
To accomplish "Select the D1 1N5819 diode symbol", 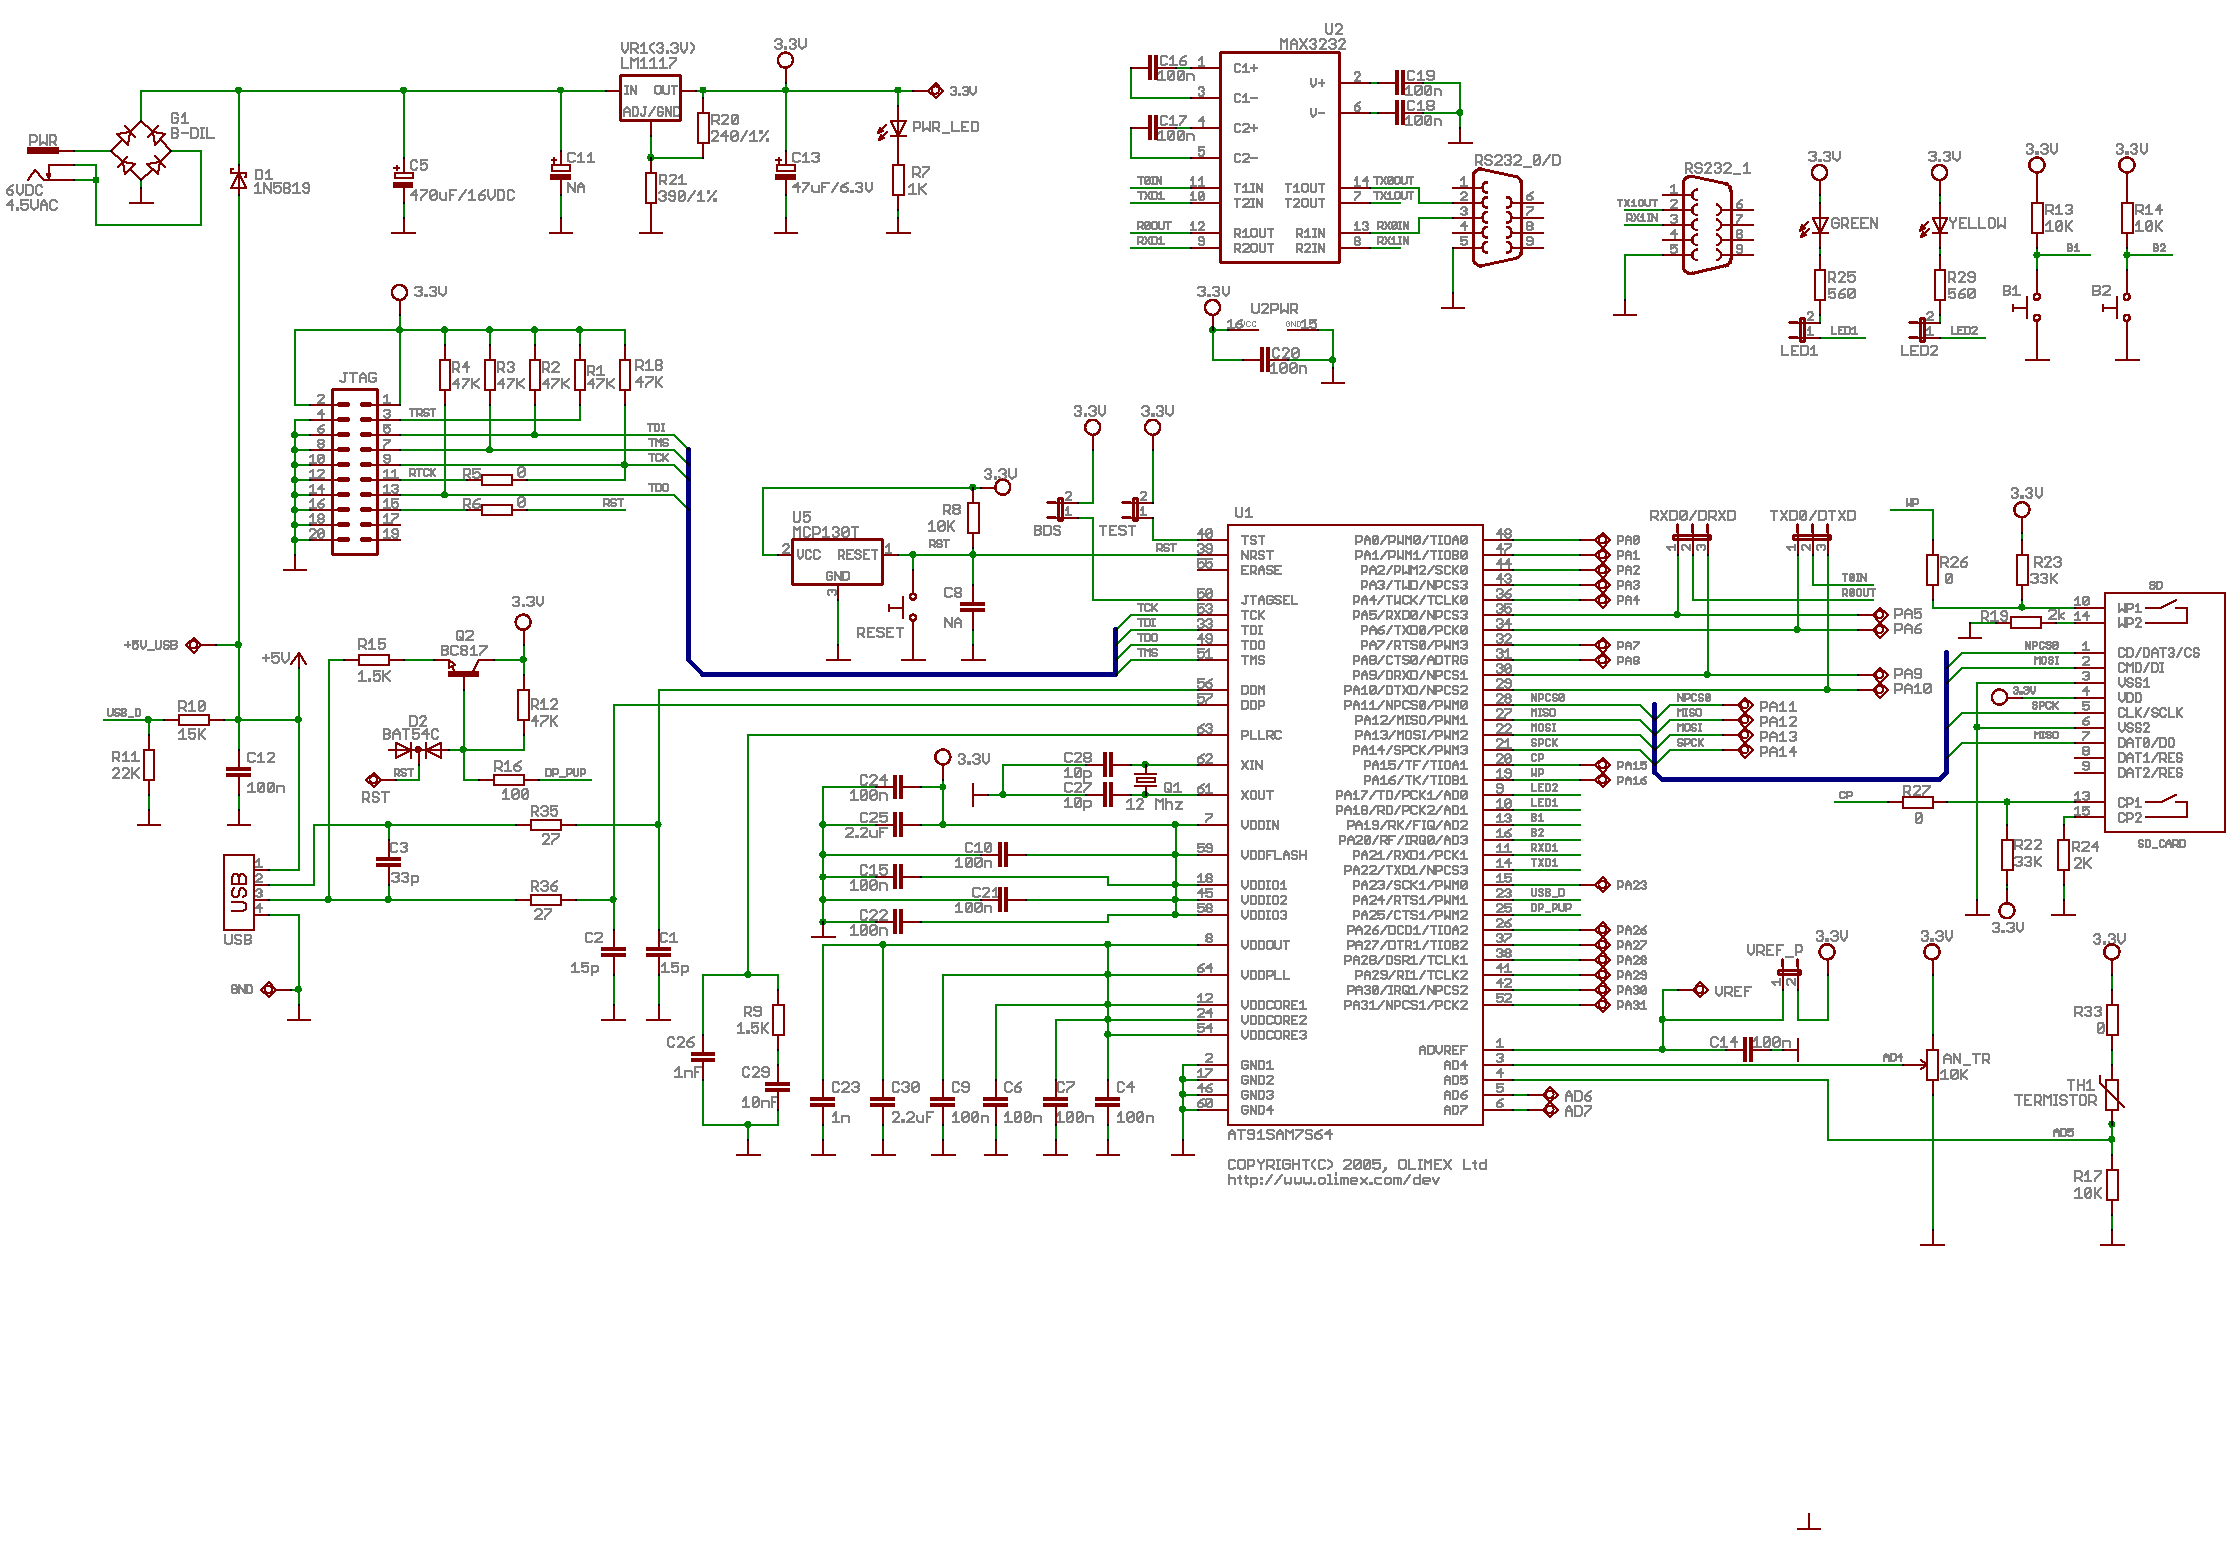I will (238, 179).
